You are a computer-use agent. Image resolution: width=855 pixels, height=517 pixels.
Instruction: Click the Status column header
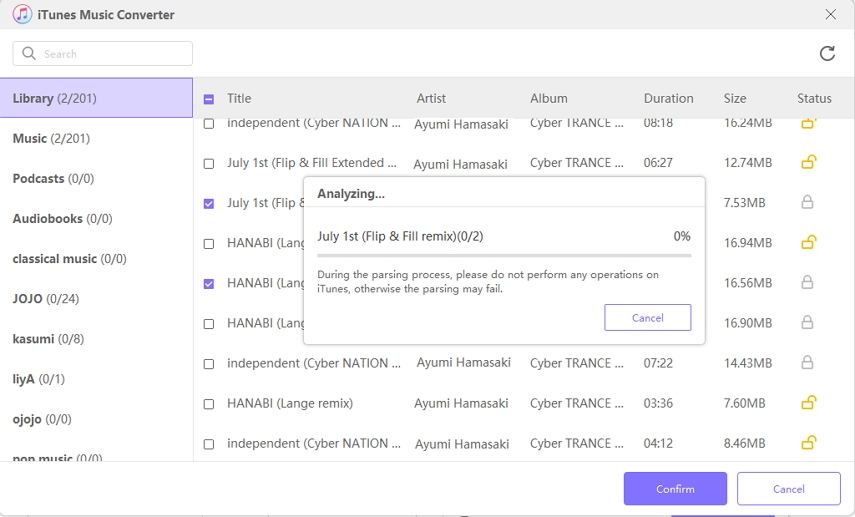(814, 98)
